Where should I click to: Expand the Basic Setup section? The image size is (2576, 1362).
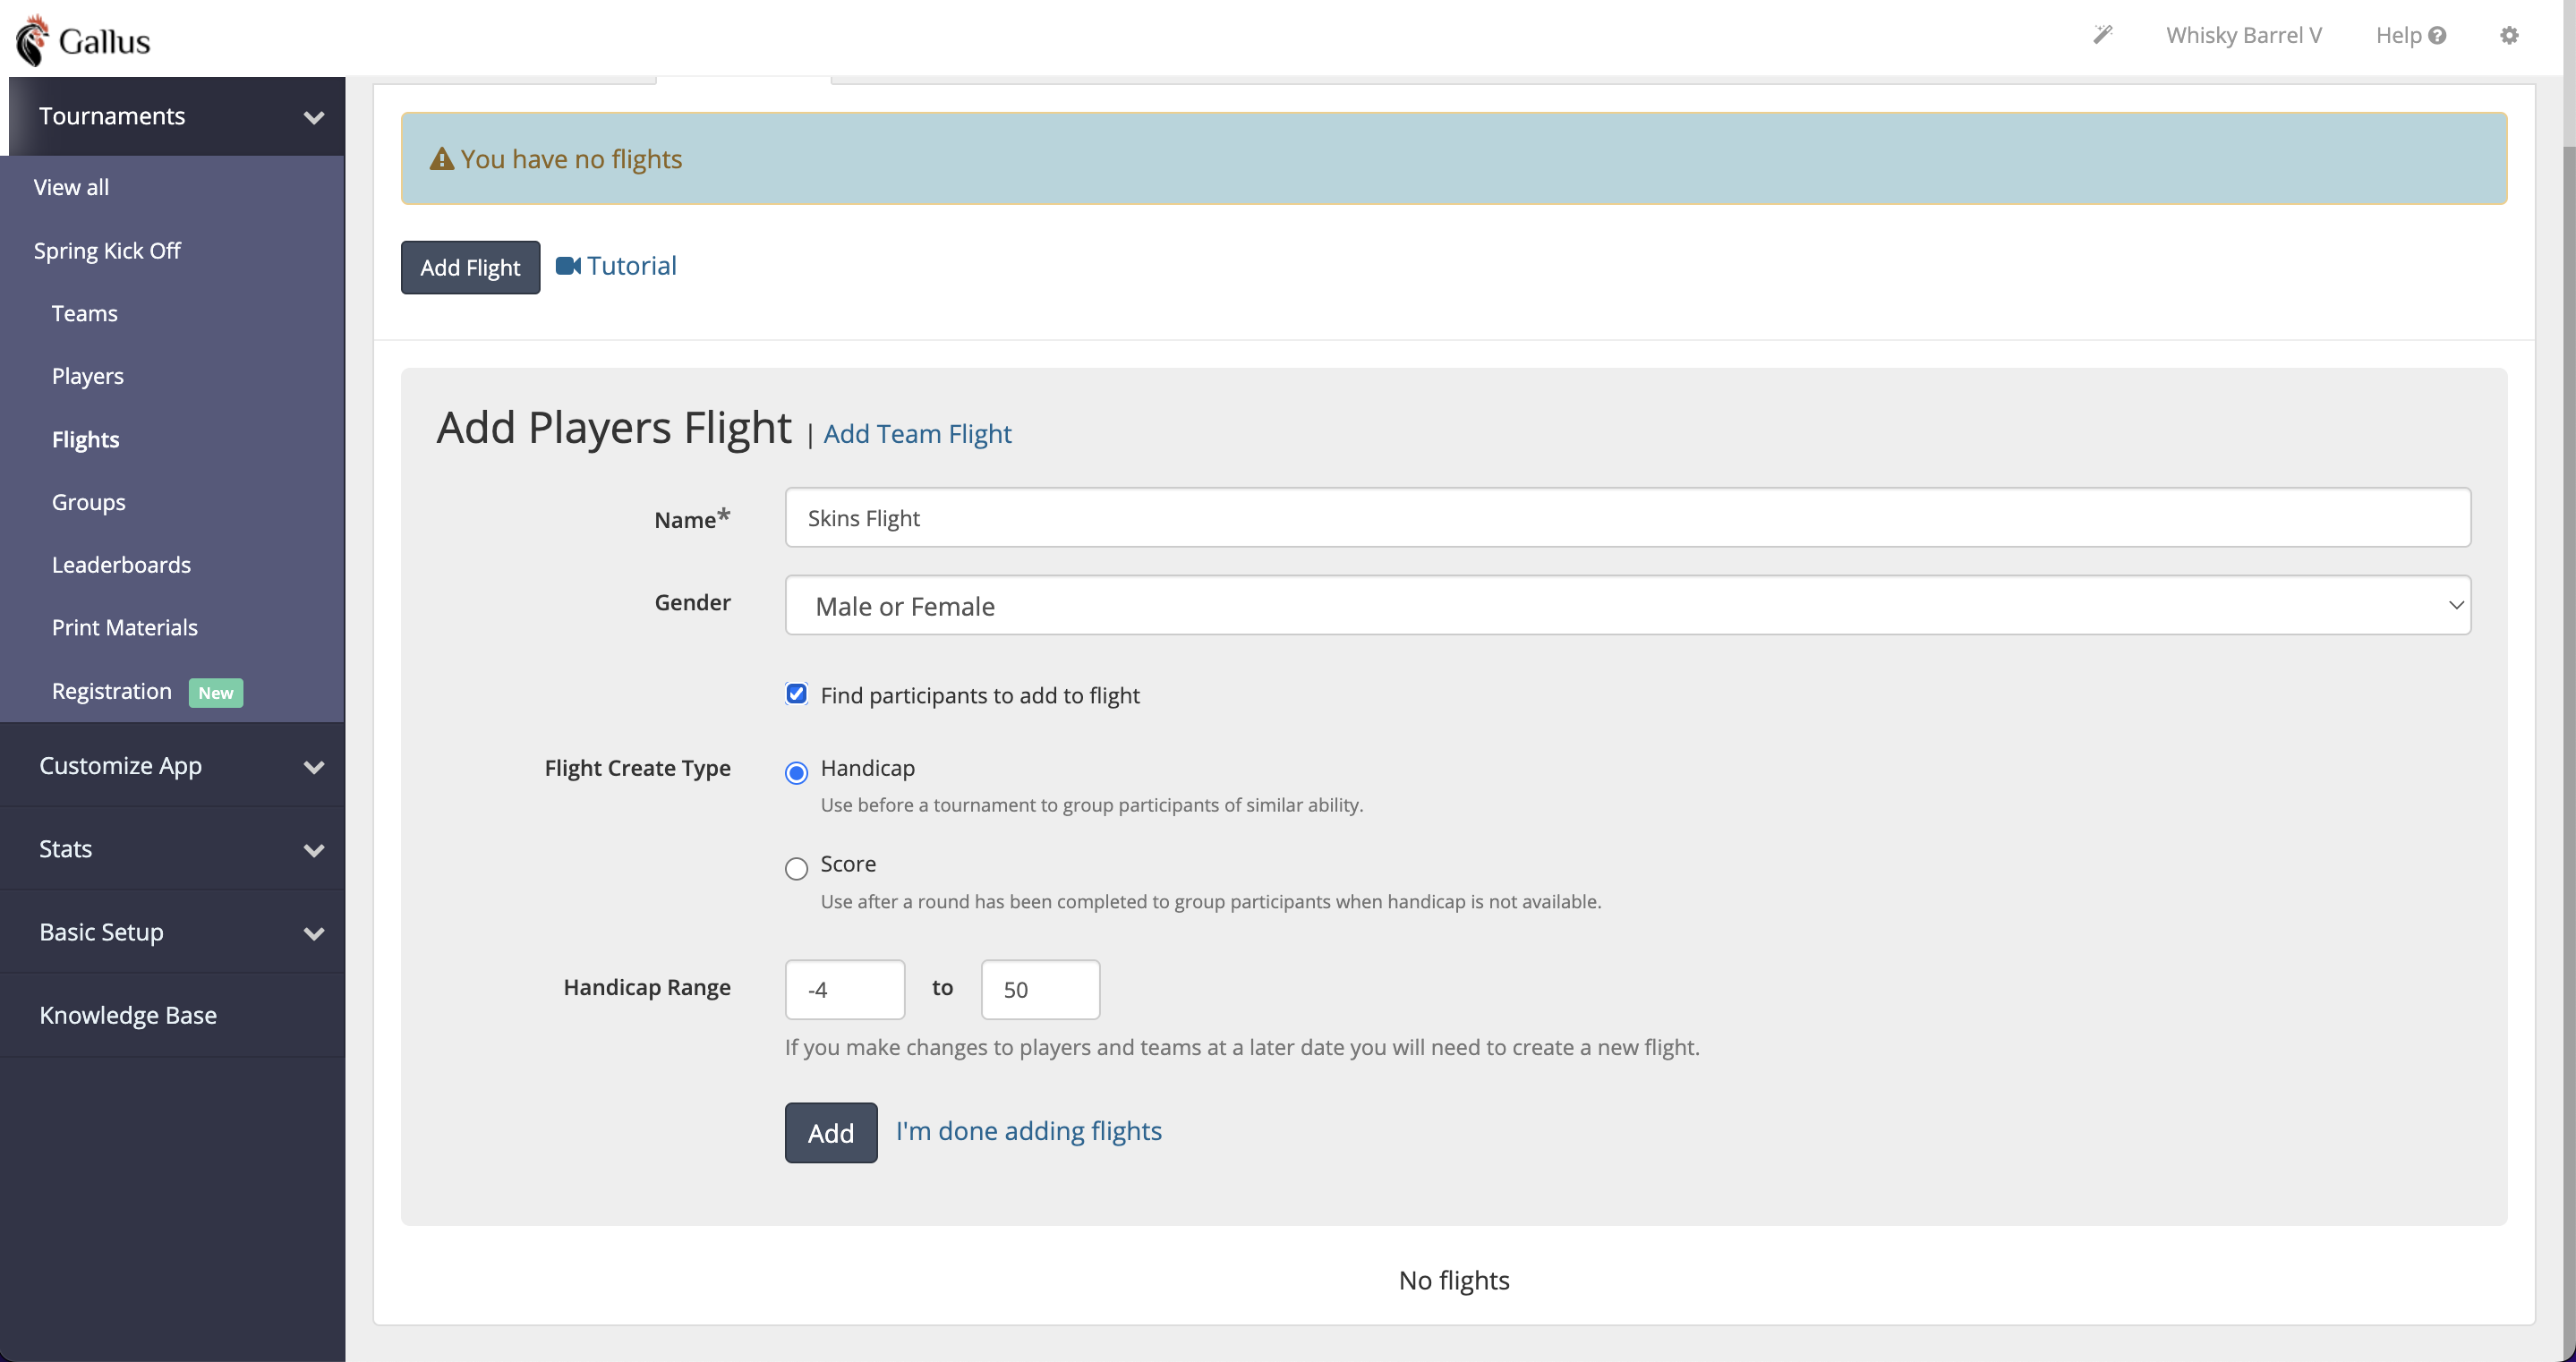172,932
